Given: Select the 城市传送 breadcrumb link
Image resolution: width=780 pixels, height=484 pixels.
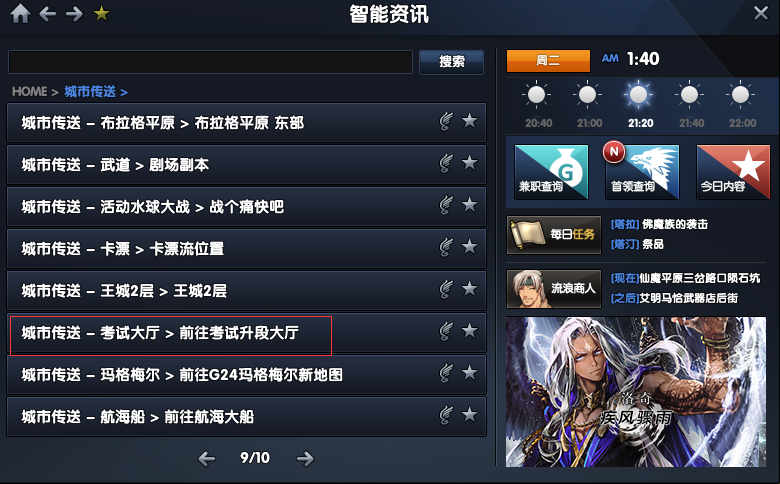Looking at the screenshot, I should [90, 92].
